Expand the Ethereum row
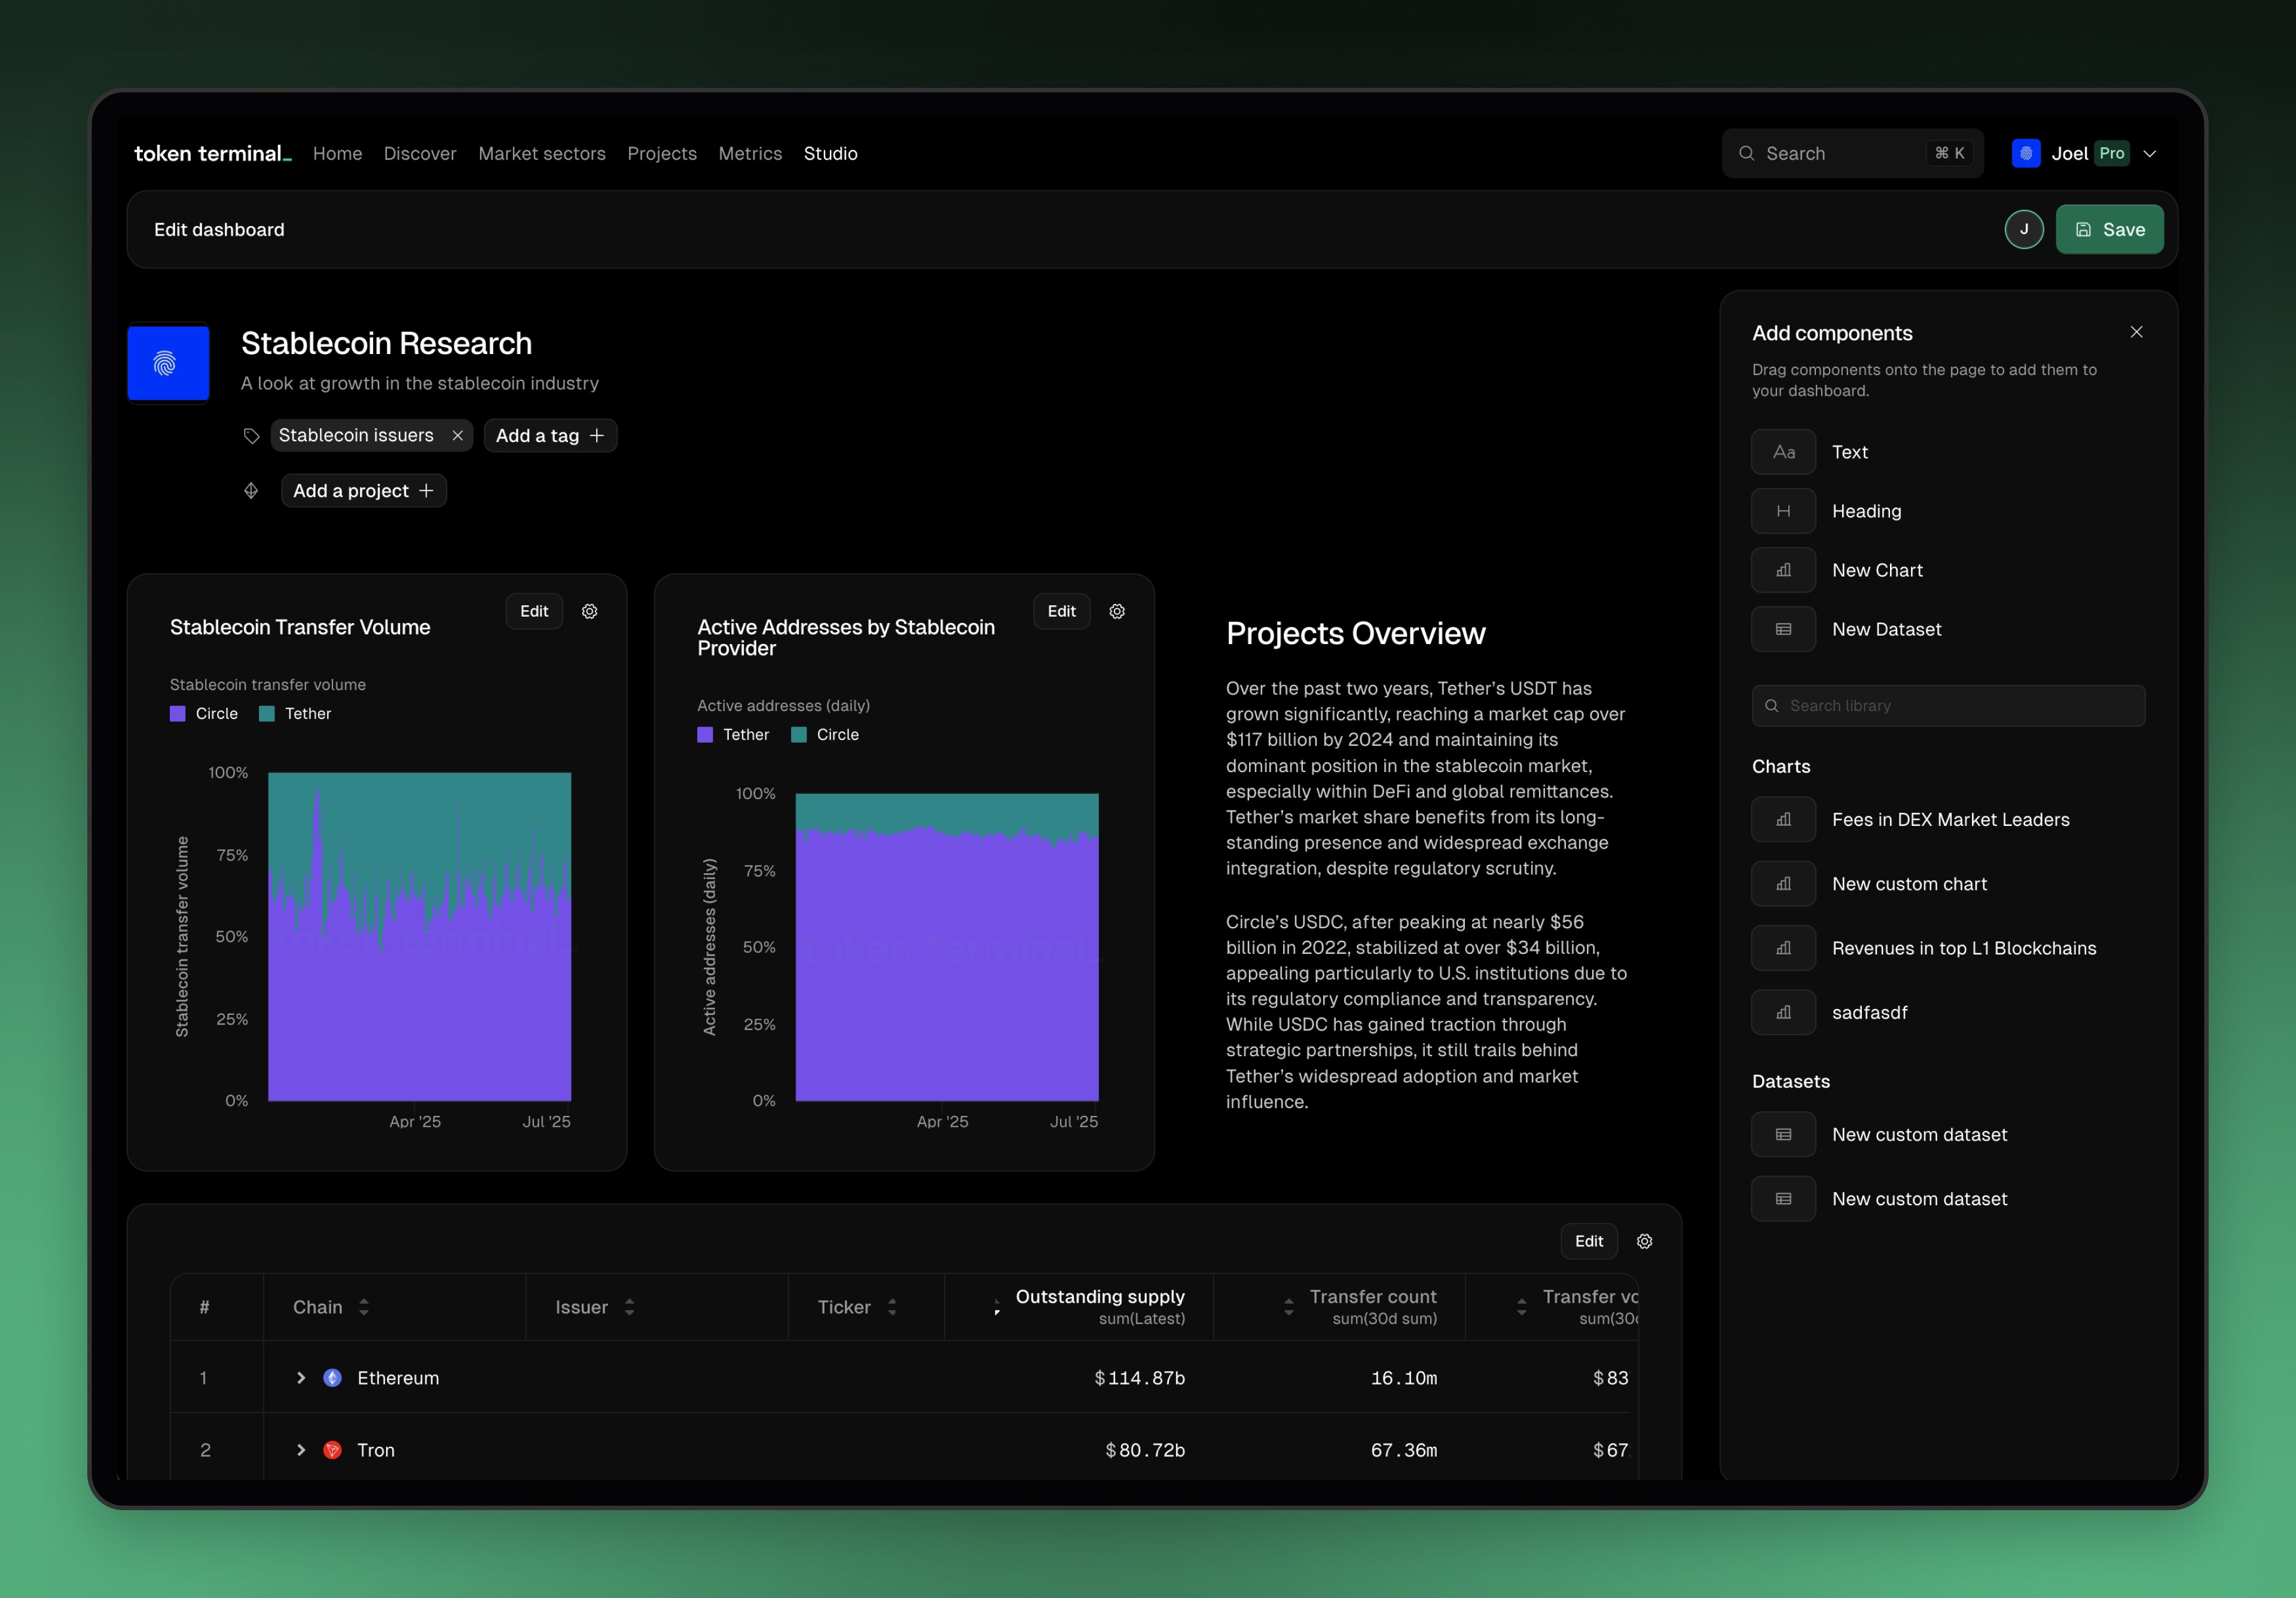This screenshot has width=2296, height=1598. [300, 1378]
